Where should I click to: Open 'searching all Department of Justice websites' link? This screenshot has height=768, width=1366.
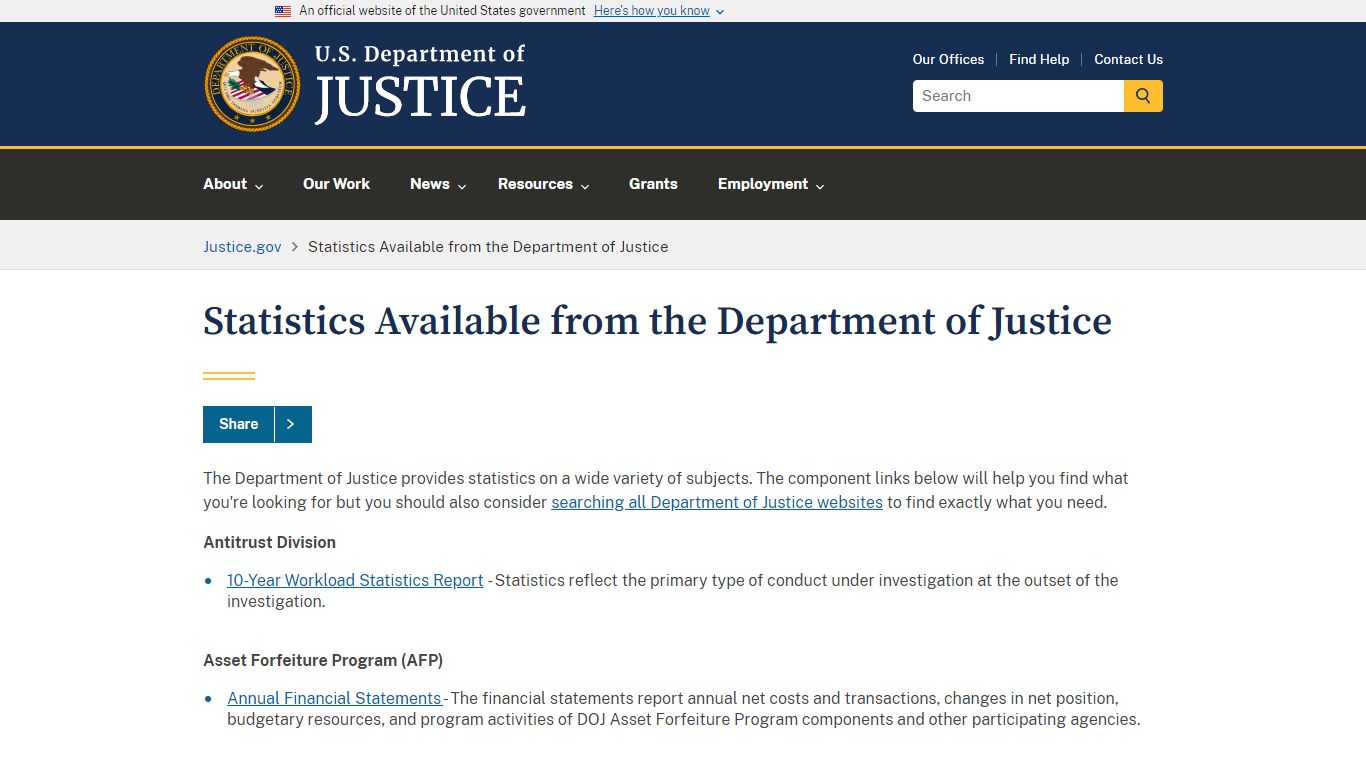tap(717, 502)
